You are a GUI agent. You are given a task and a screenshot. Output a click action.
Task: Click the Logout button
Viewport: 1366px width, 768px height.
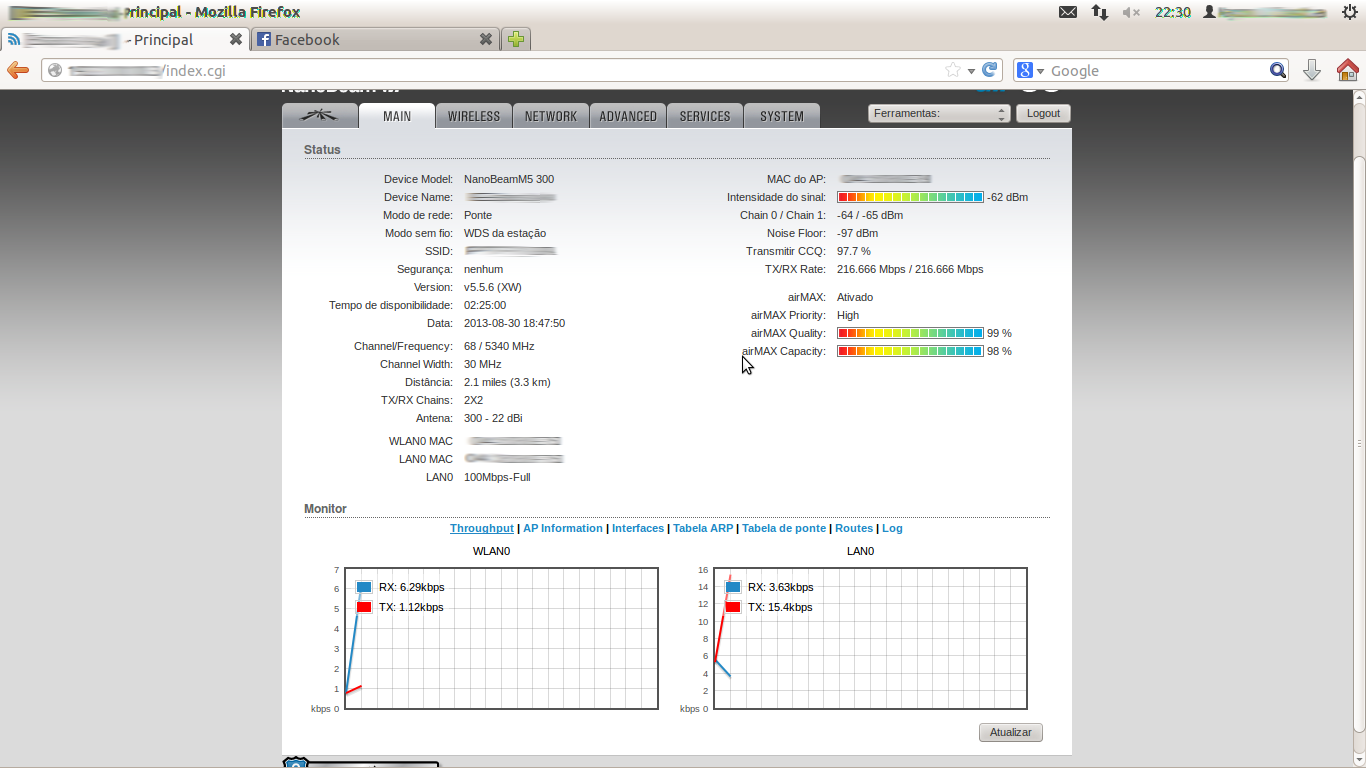1043,114
